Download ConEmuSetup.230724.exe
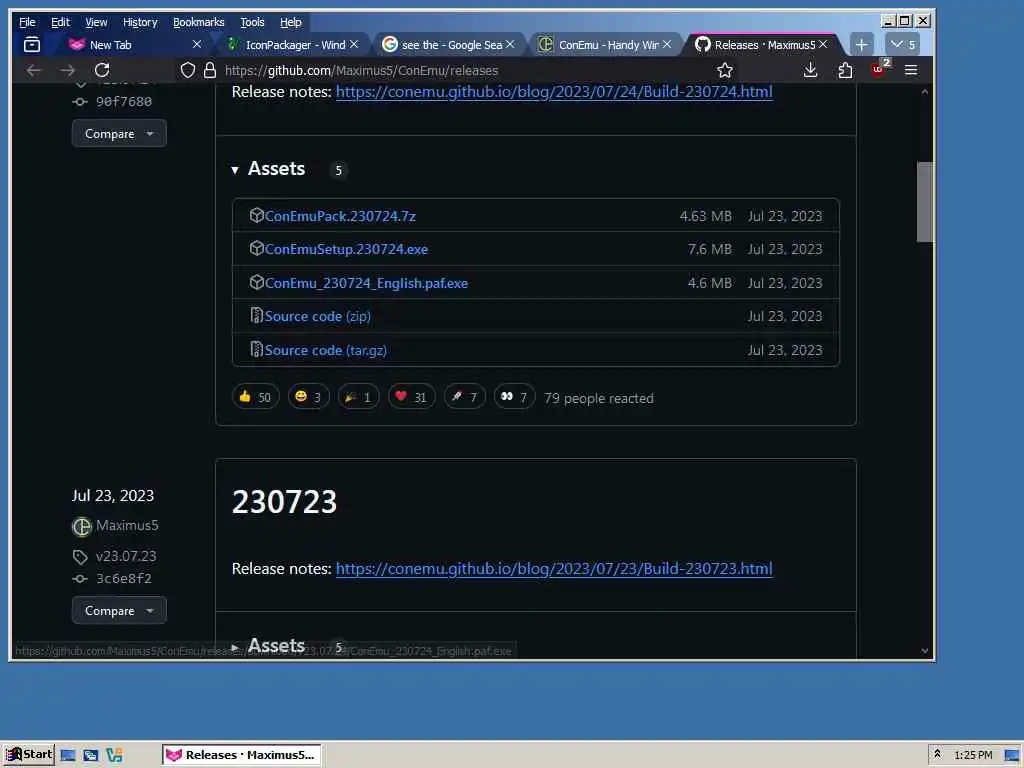 346,249
